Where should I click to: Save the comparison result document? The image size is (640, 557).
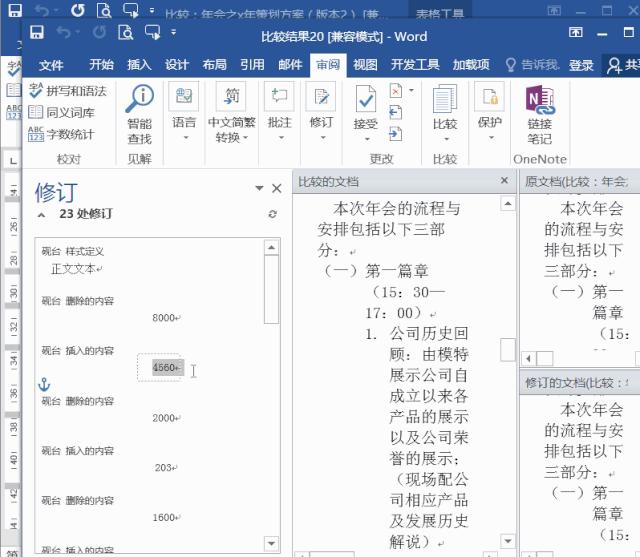click(x=37, y=32)
